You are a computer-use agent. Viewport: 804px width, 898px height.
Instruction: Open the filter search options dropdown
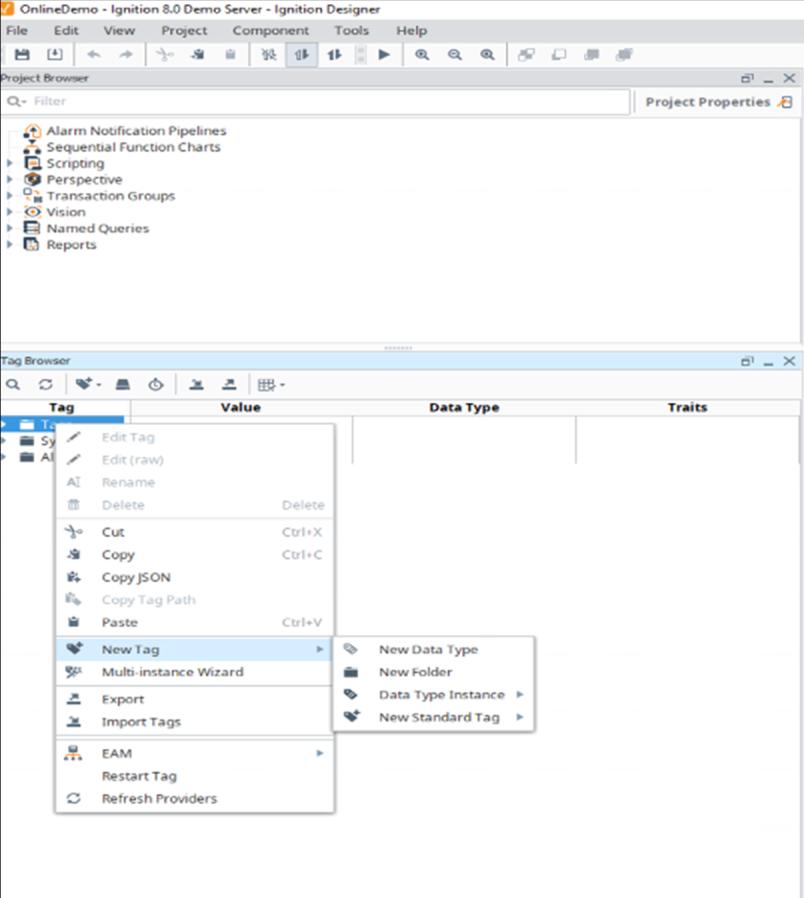(x=17, y=101)
